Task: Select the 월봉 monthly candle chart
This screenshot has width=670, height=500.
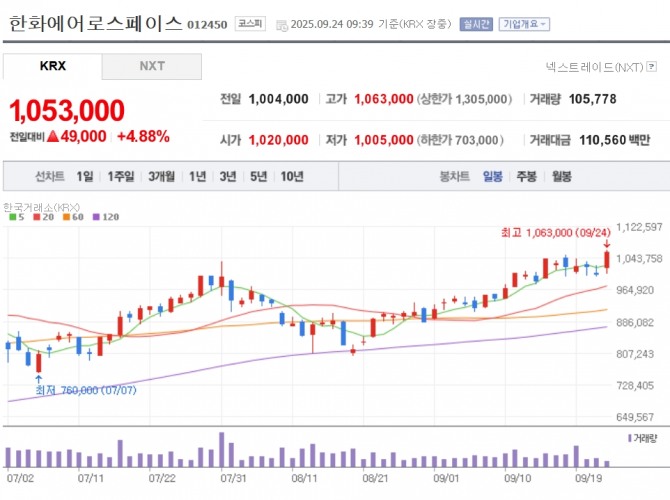Action: [561, 176]
